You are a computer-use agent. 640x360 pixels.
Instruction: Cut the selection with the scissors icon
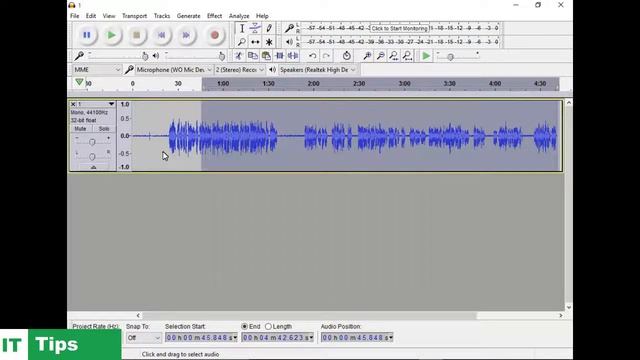pos(239,56)
